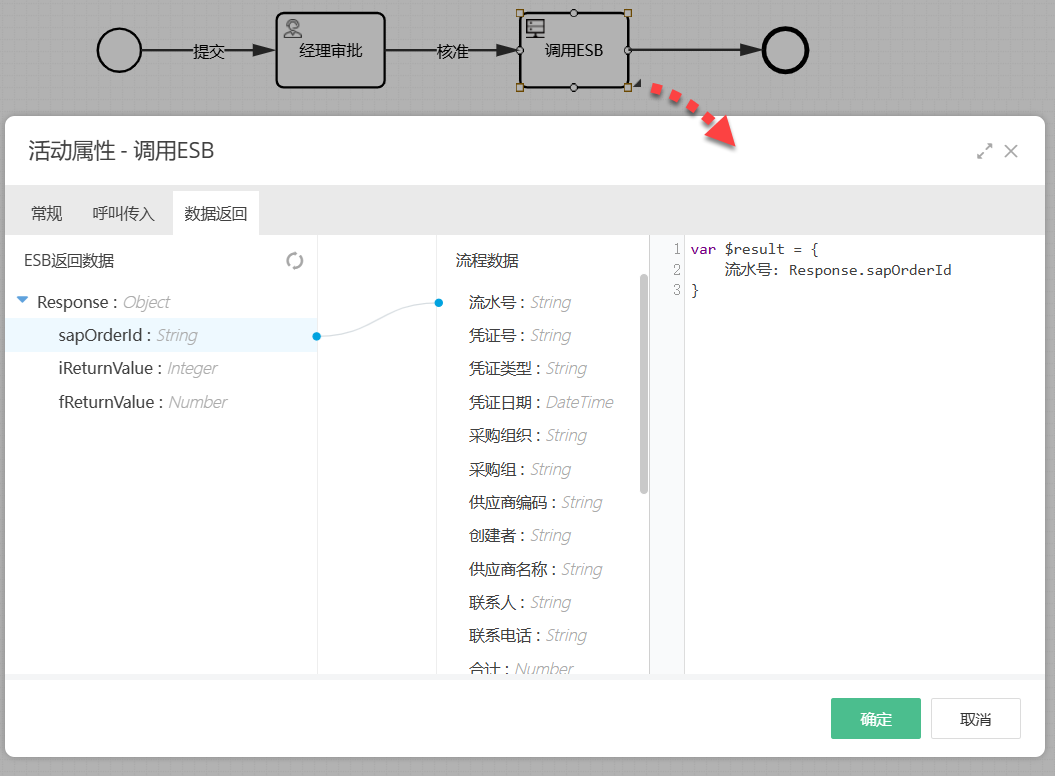Click the start event circle
The image size is (1055, 776).
point(119,50)
